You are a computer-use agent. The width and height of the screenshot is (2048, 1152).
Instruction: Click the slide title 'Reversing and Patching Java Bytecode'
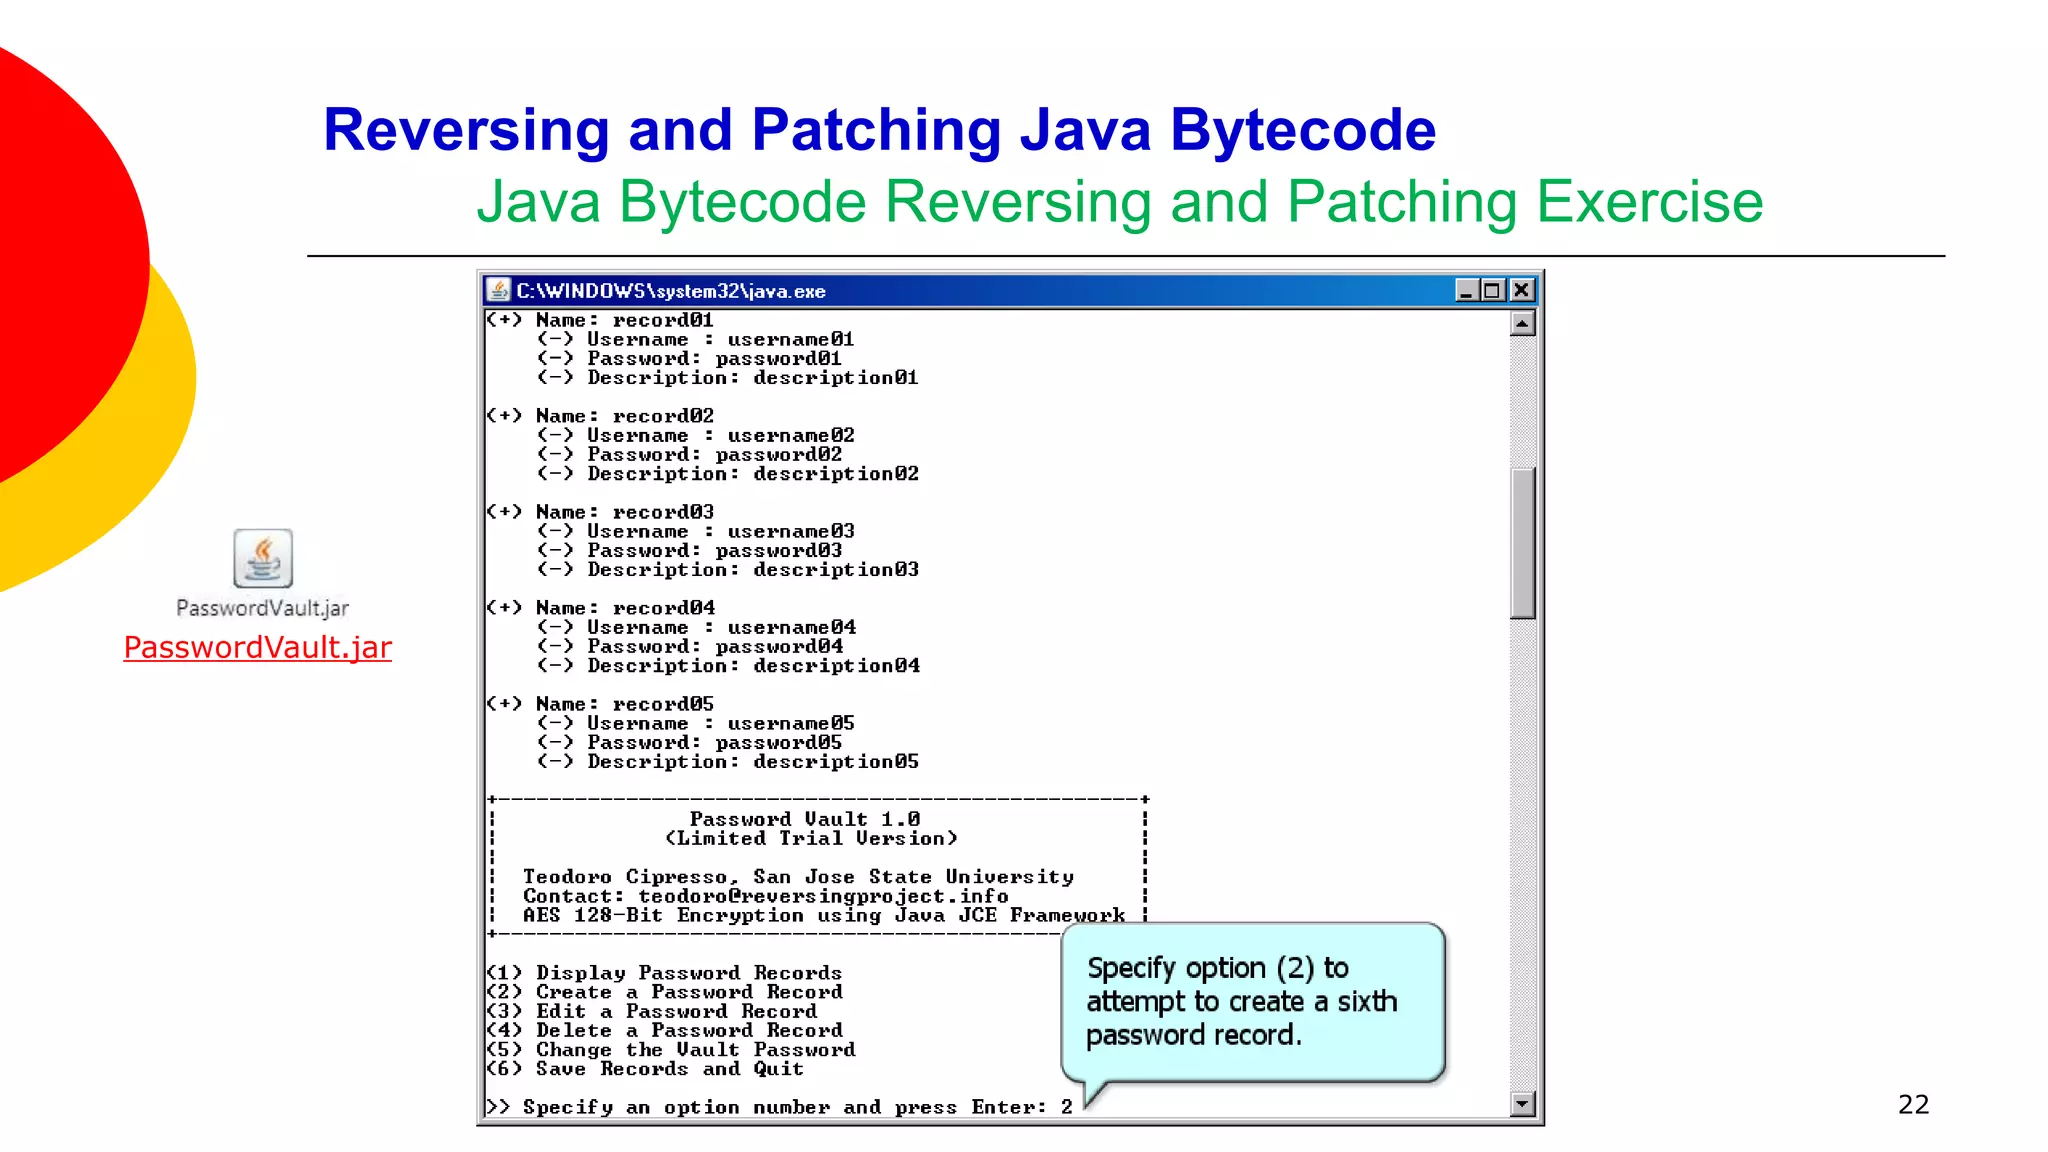[880, 130]
